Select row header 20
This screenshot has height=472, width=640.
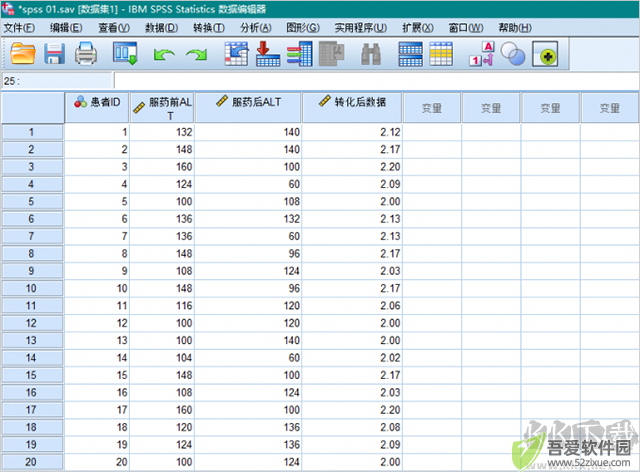pos(32,462)
